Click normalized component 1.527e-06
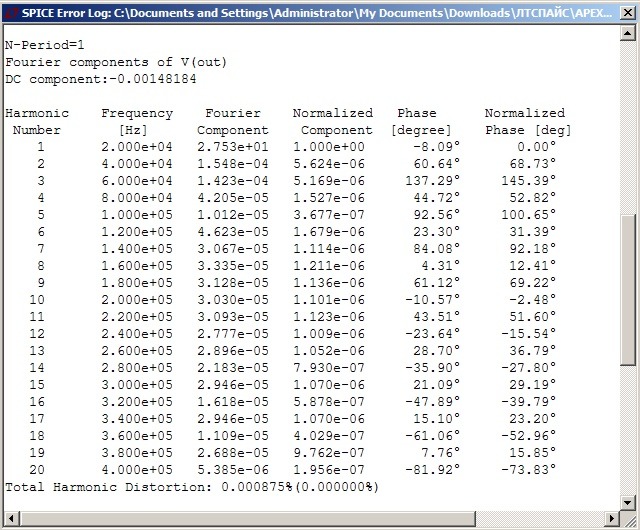This screenshot has height=530, width=640. pos(329,198)
